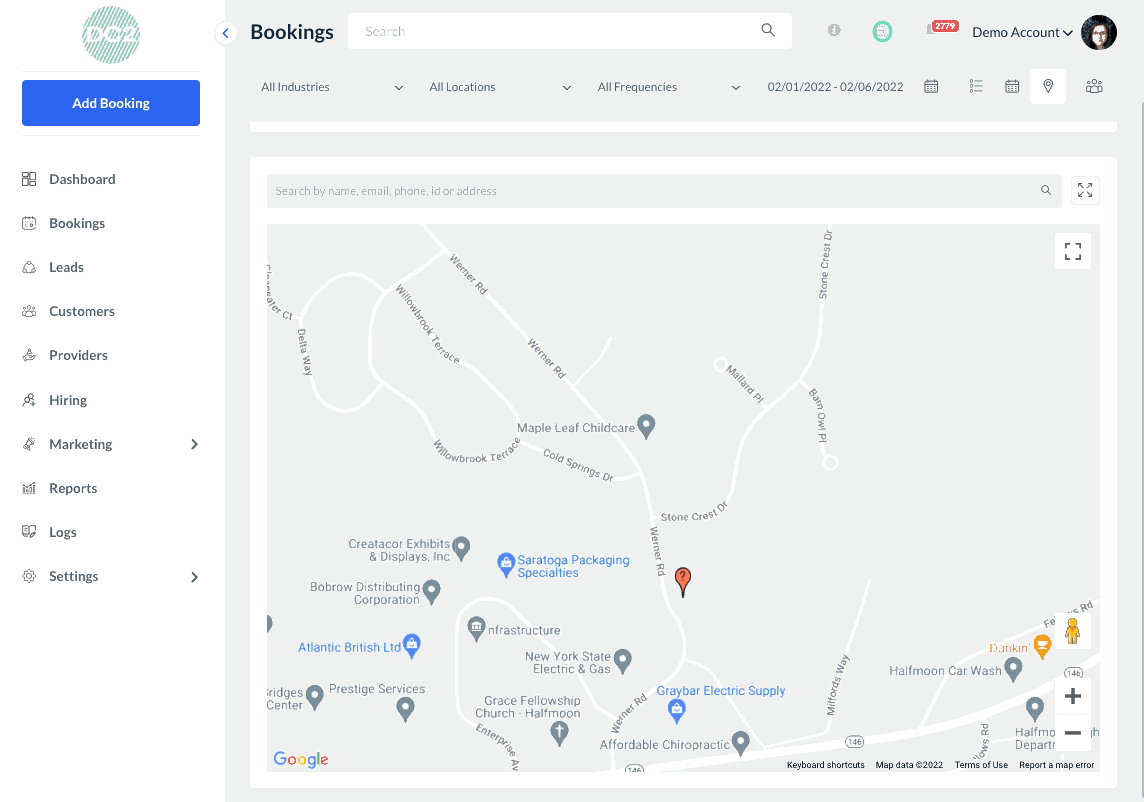Select the map view pin icon
Viewport: 1144px width, 802px height.
click(1048, 86)
